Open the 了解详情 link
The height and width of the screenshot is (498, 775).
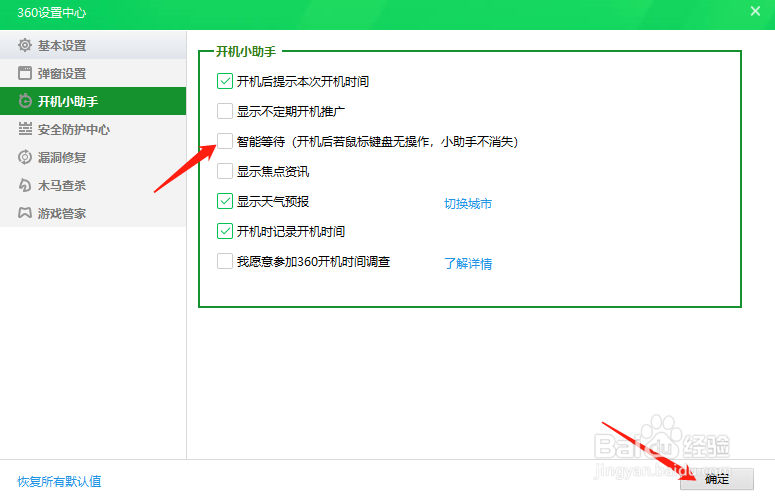click(468, 263)
